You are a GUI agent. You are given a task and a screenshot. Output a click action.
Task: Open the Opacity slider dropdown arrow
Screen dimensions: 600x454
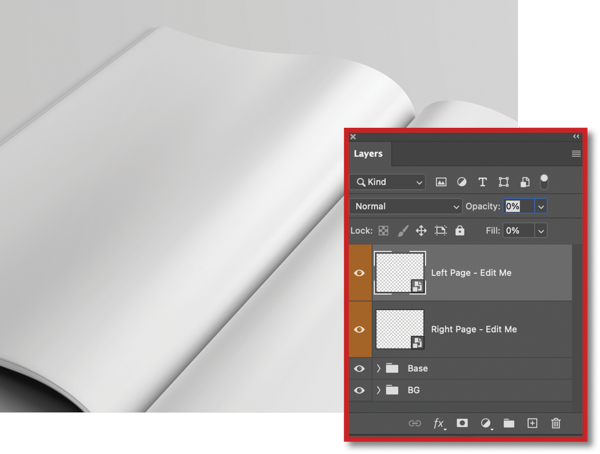pyautogui.click(x=541, y=207)
